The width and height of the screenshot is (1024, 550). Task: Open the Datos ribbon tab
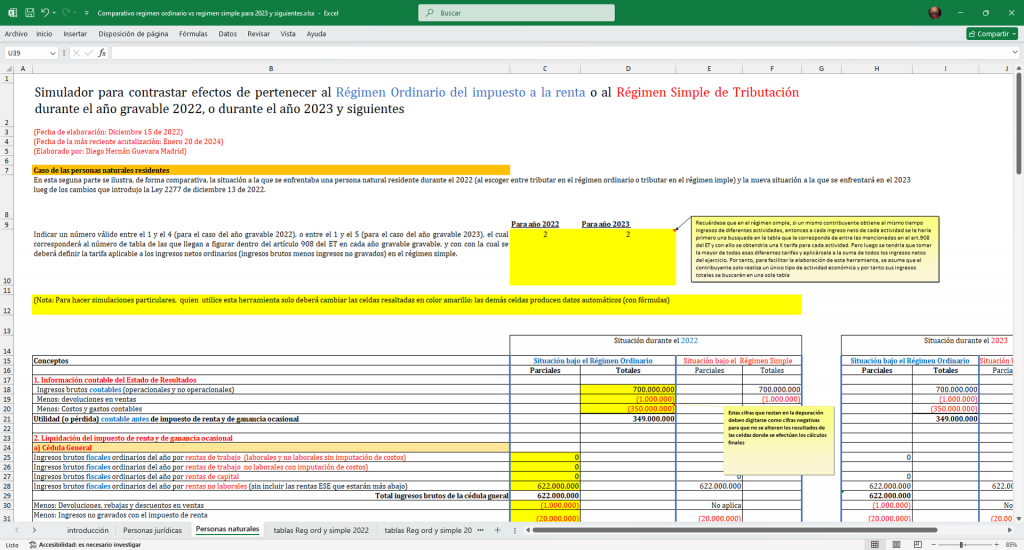click(x=227, y=33)
